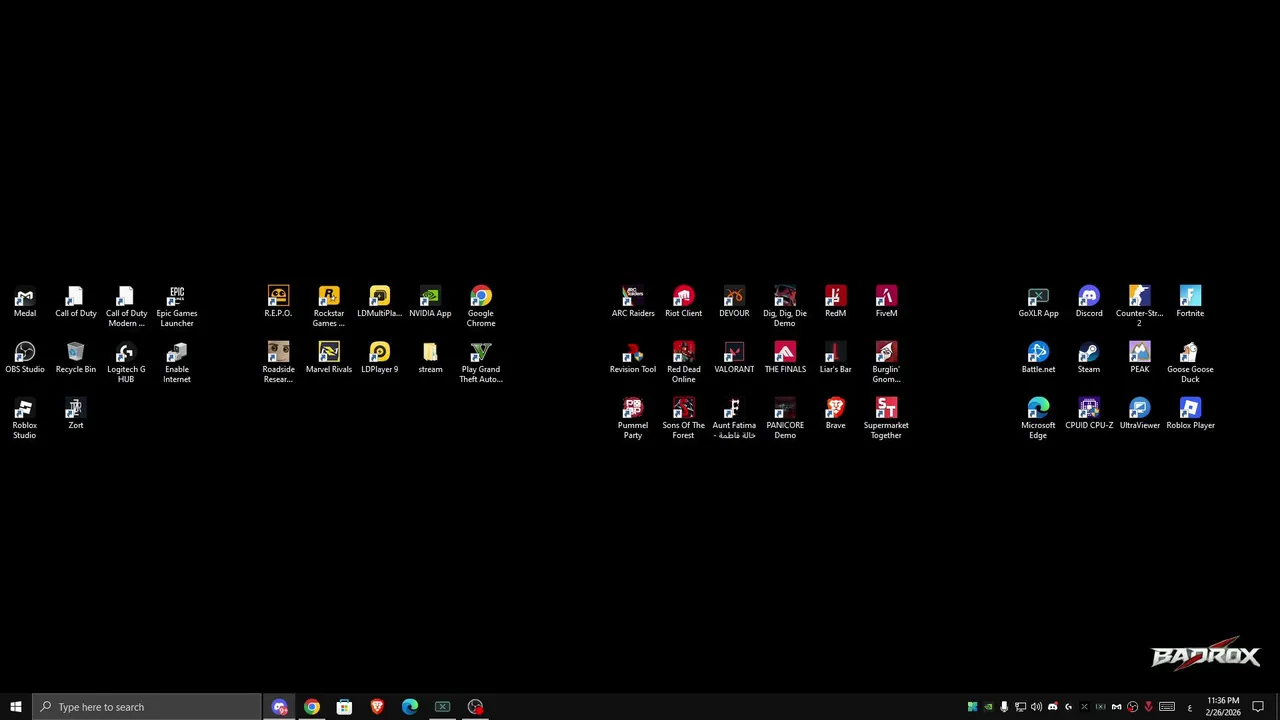Select the NVIDIA App desktop icon
This screenshot has width=1280, height=720.
(x=430, y=303)
